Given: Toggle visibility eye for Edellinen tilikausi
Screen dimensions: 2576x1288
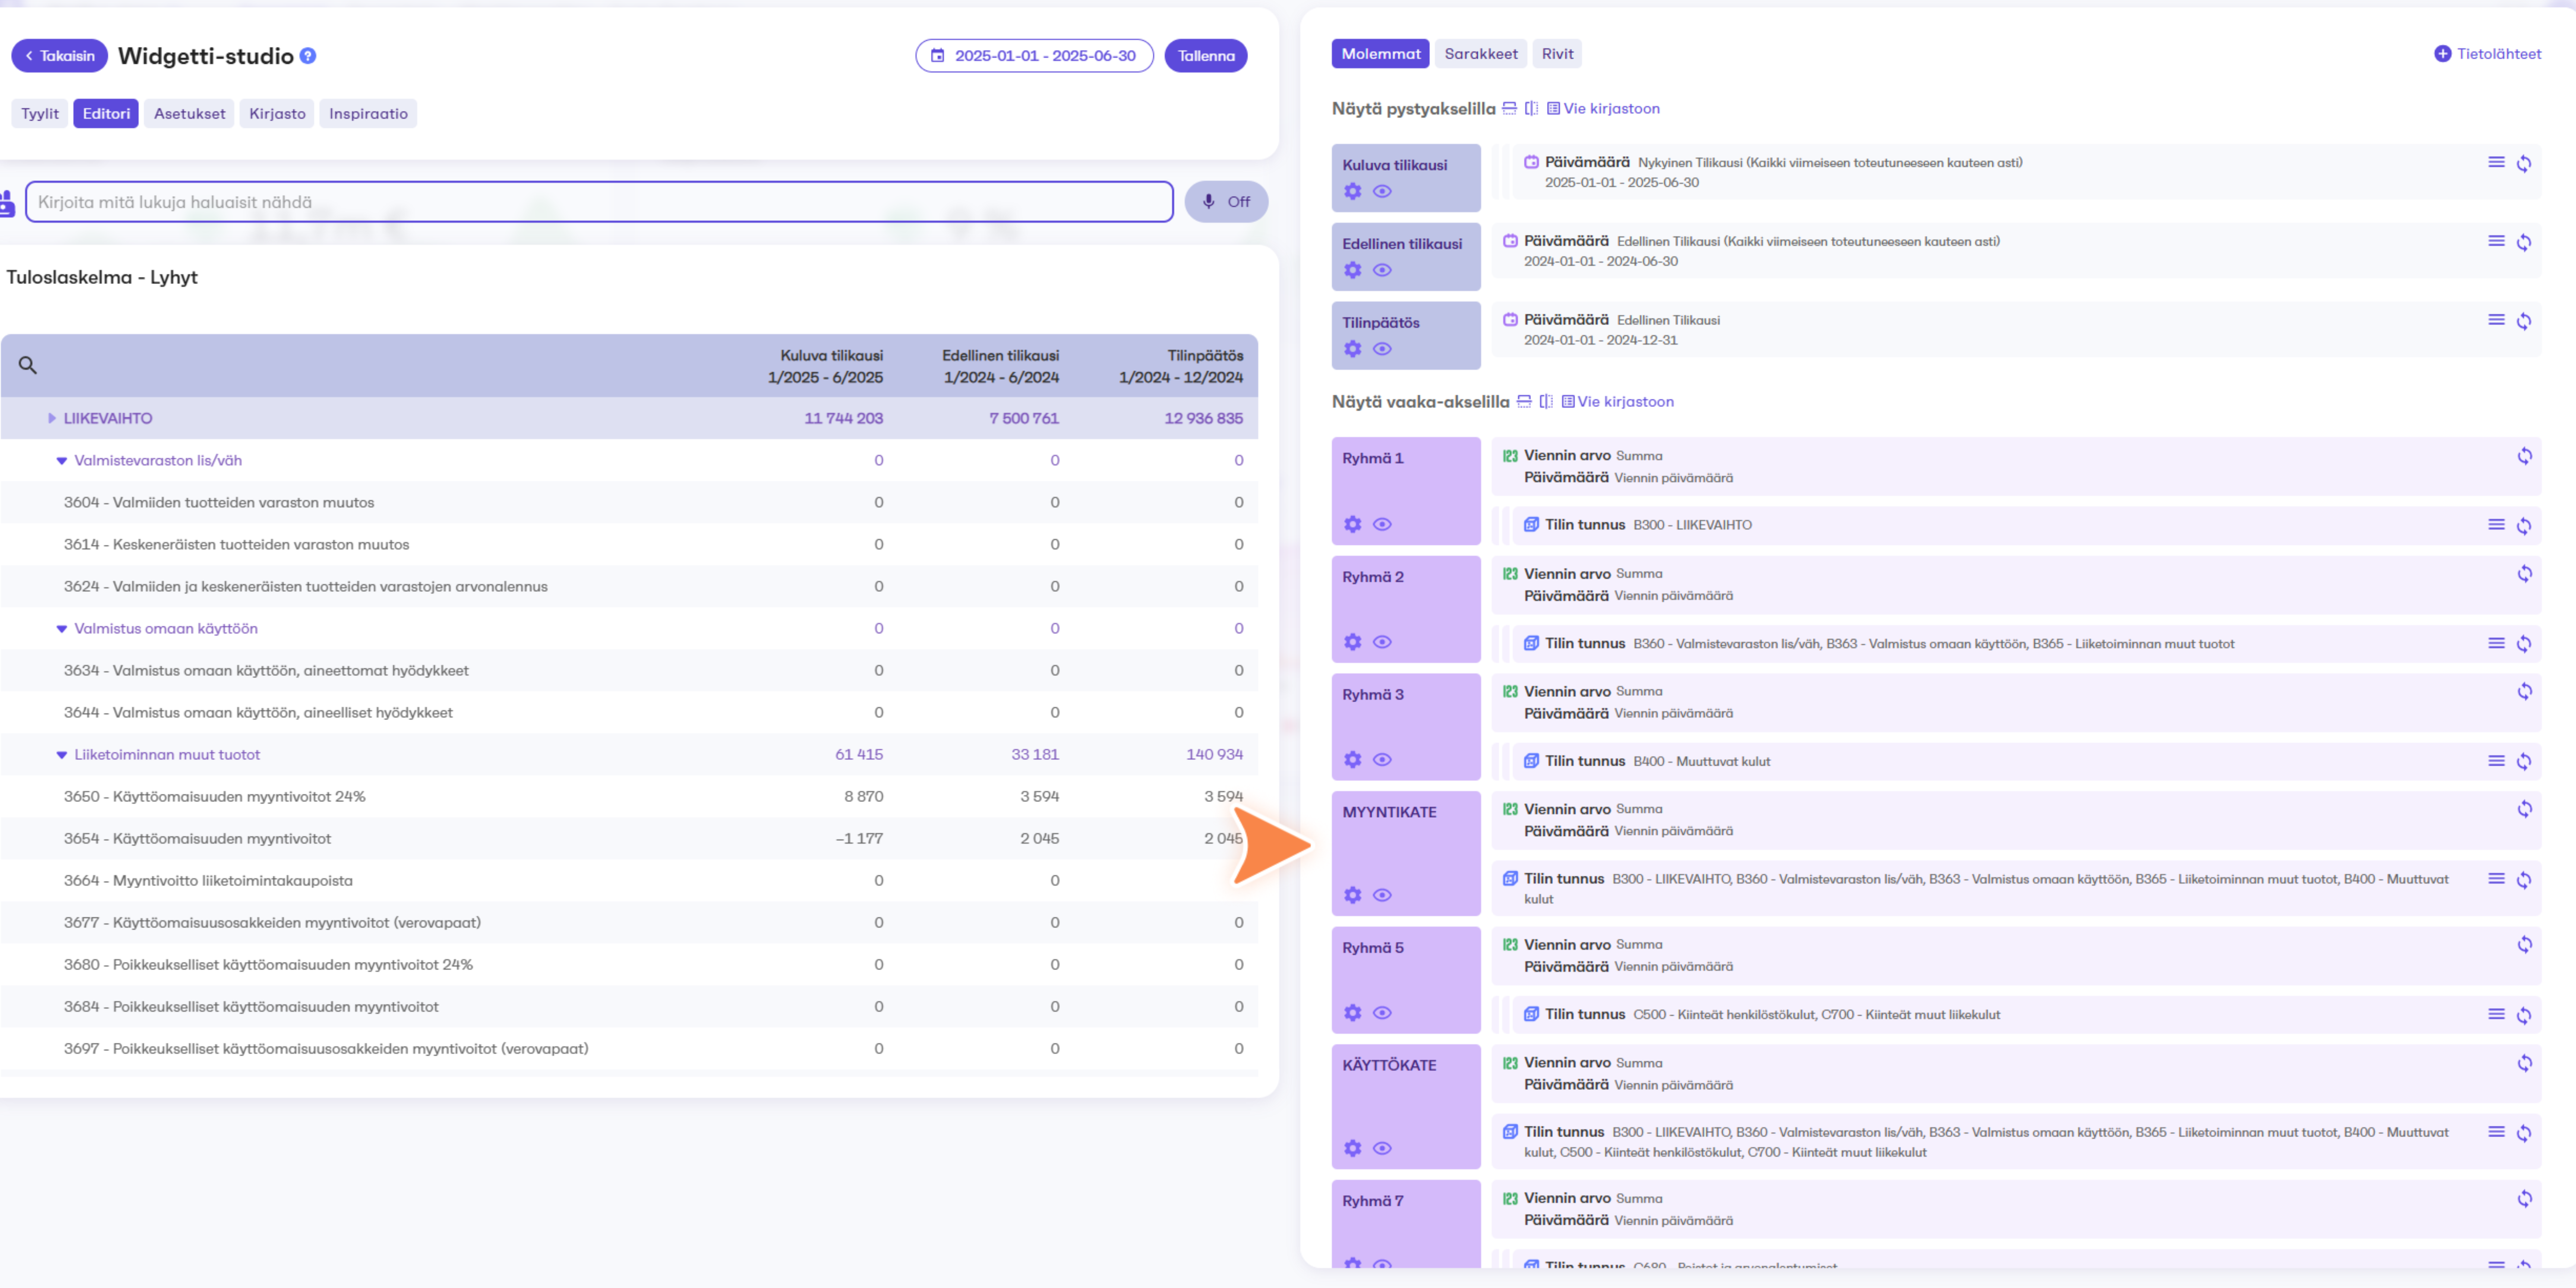Looking at the screenshot, I should coord(1382,270).
